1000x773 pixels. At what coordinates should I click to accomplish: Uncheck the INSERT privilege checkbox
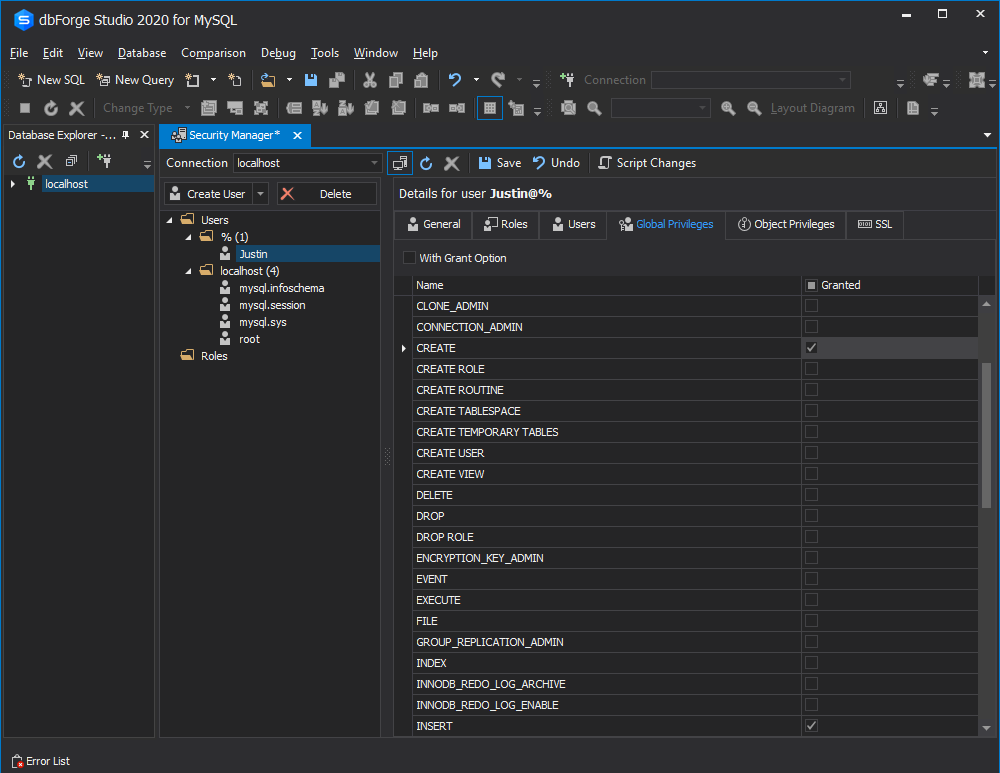point(811,726)
